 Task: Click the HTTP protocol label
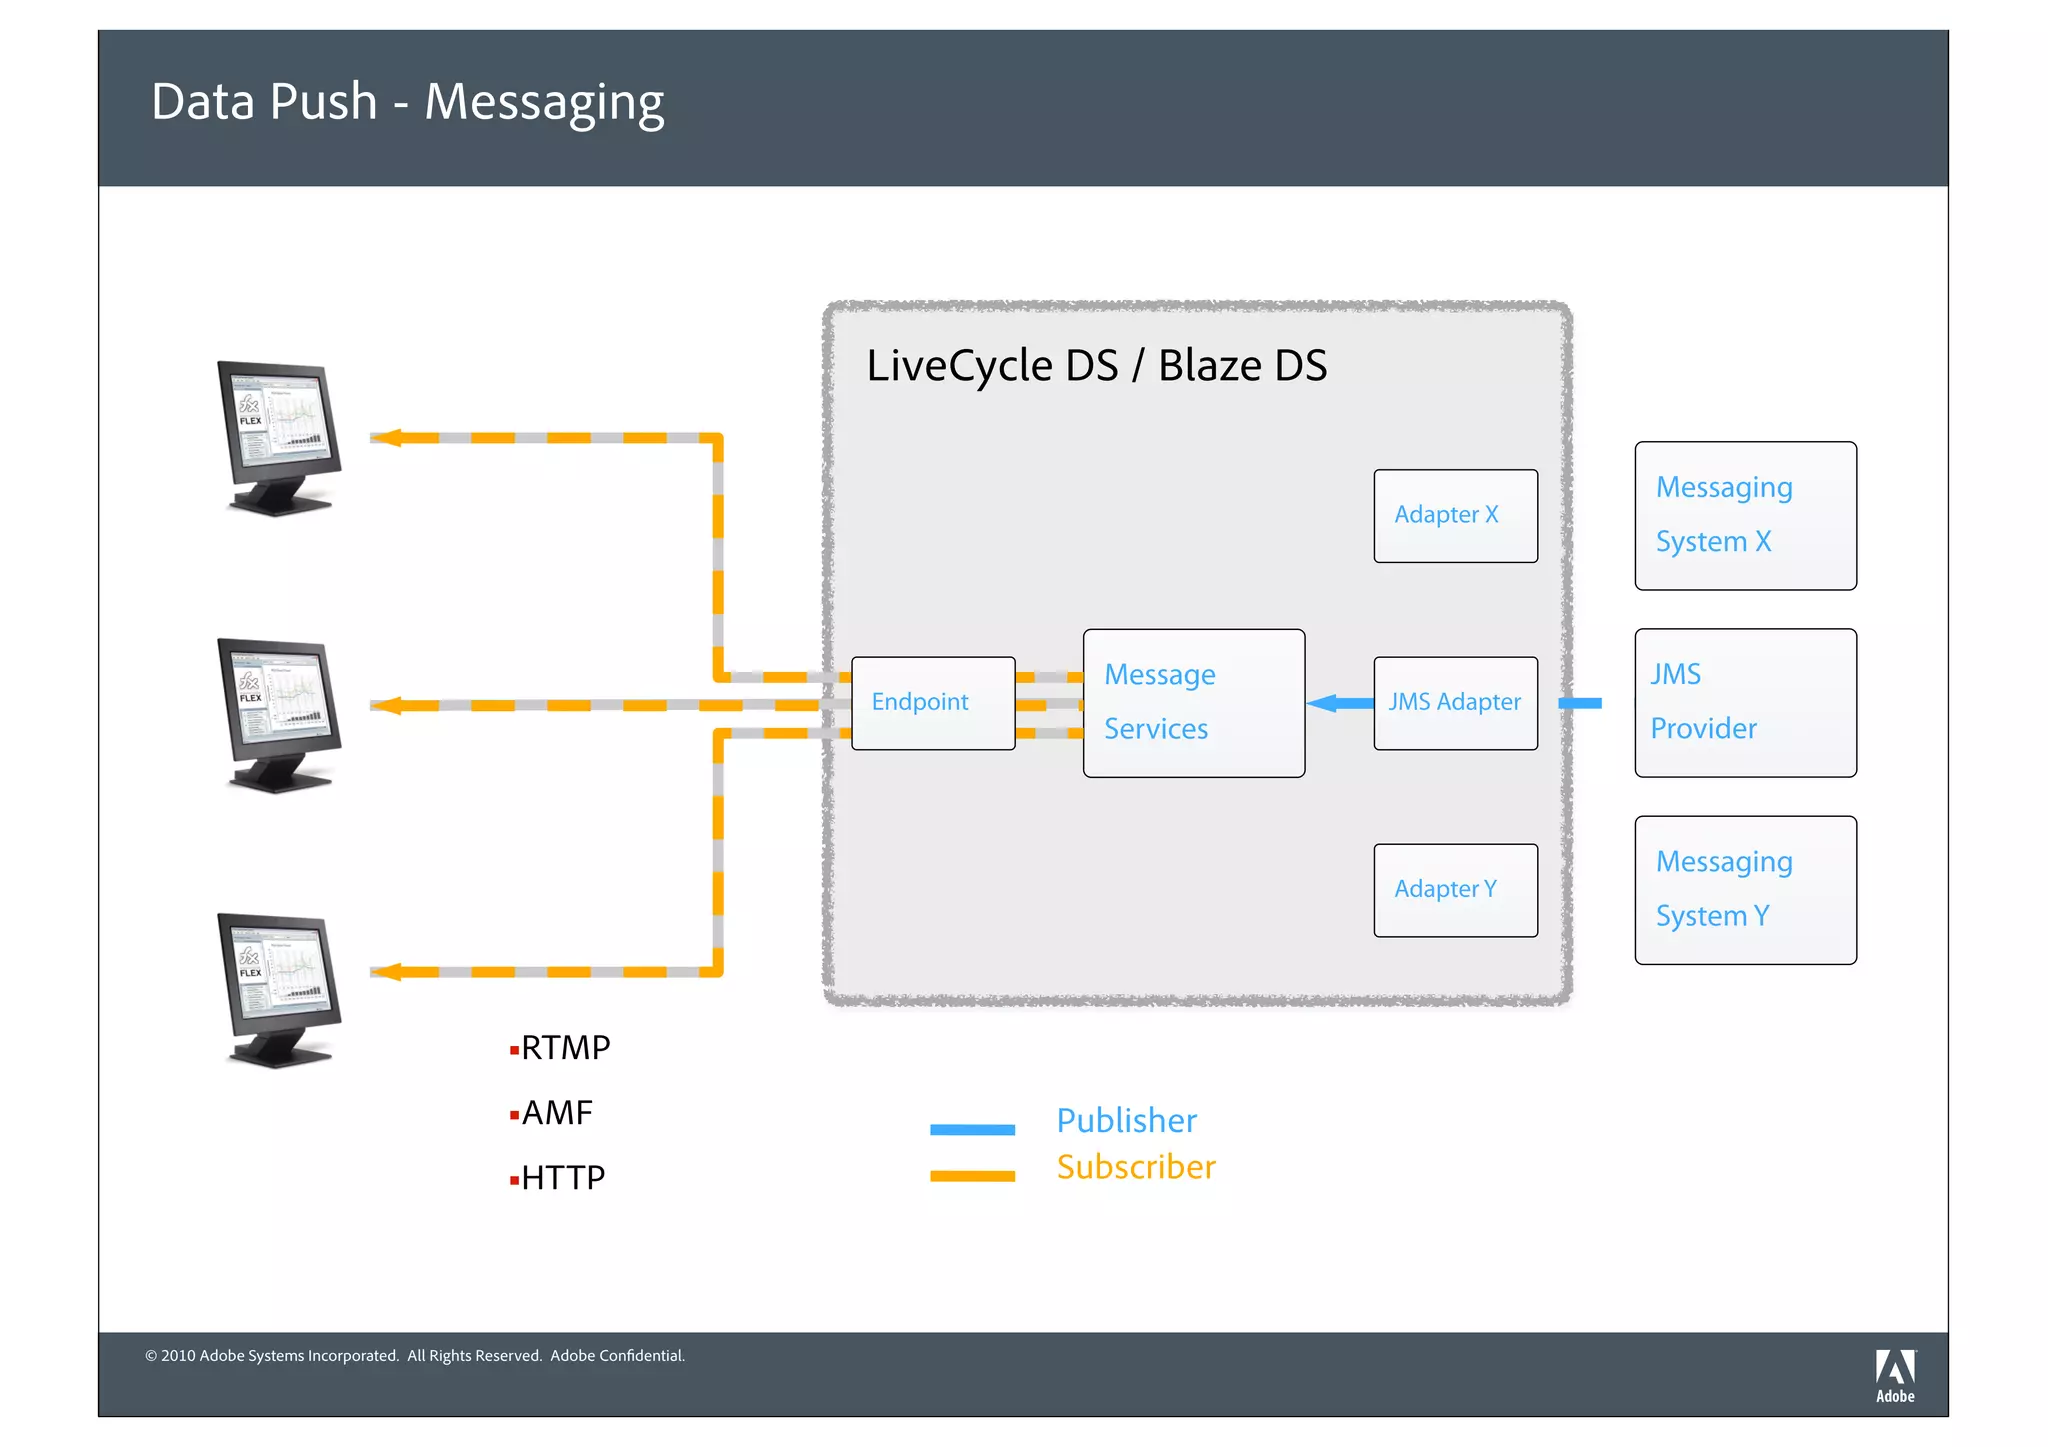pos(563,1178)
